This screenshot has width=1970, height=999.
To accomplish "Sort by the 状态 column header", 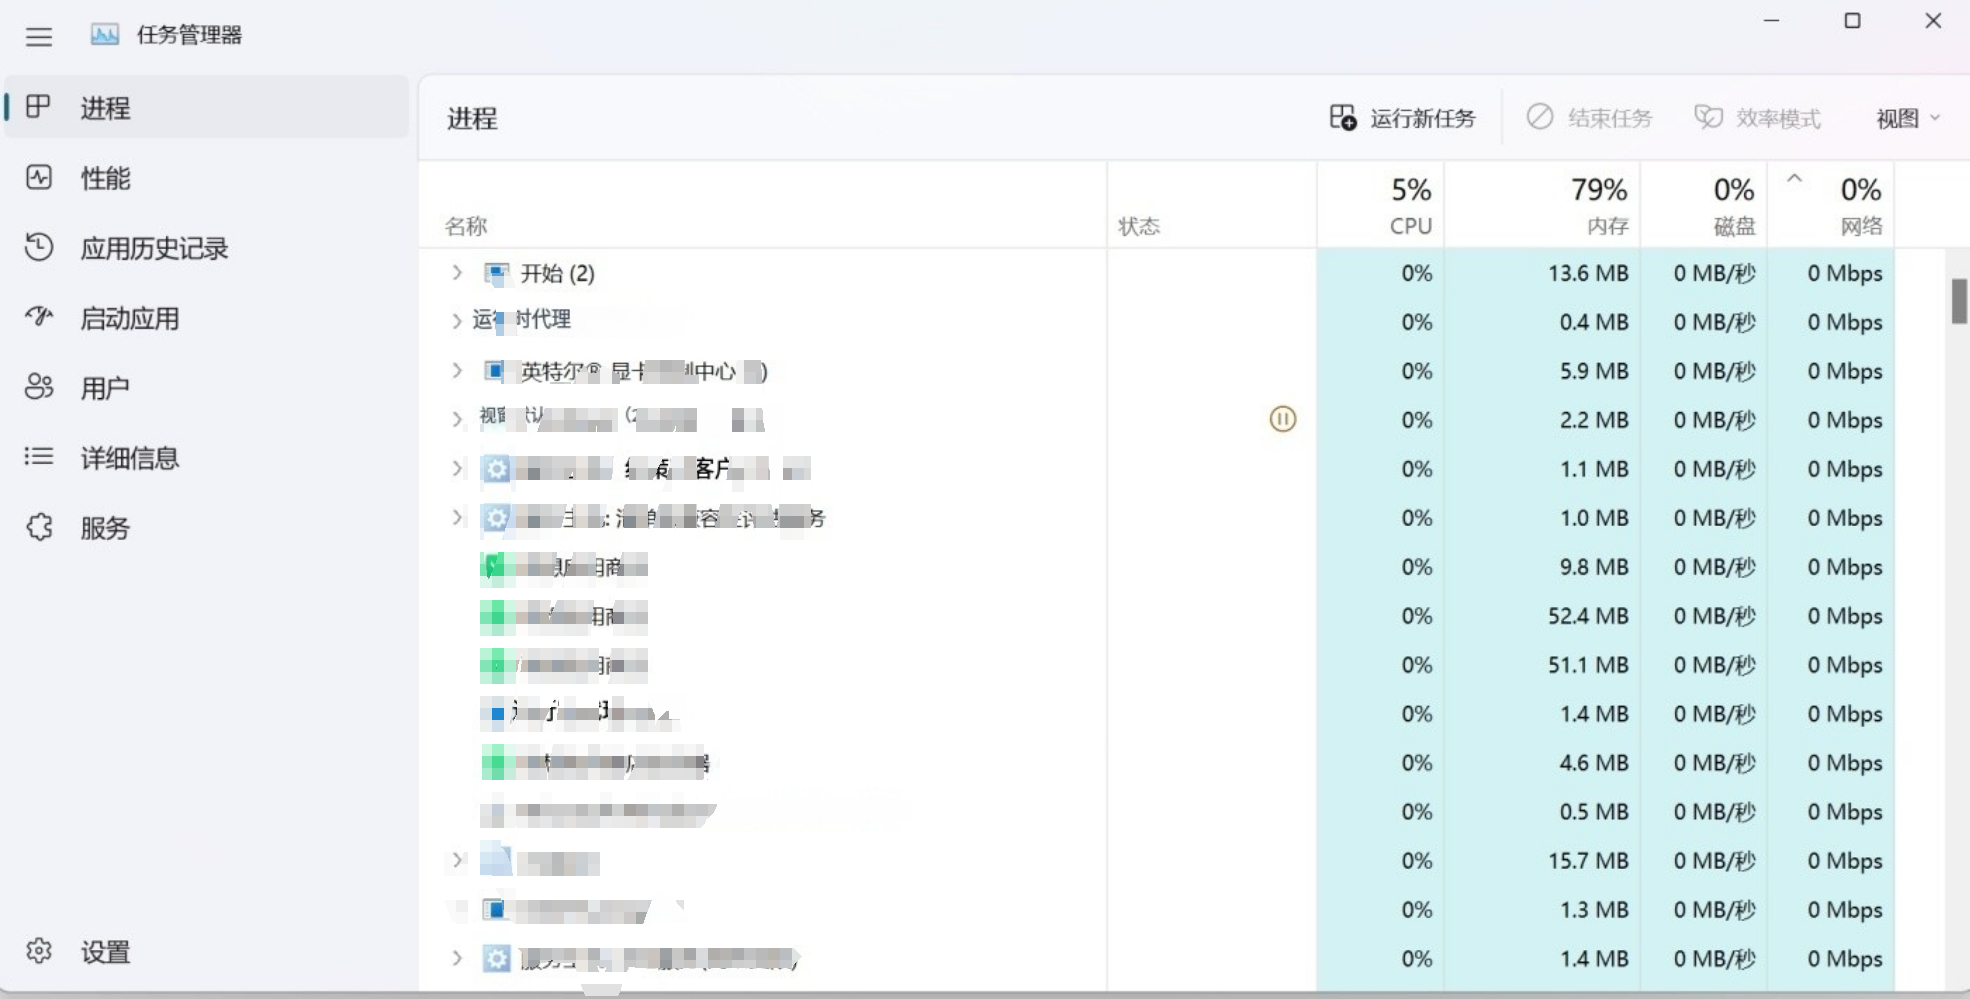I will (x=1212, y=205).
